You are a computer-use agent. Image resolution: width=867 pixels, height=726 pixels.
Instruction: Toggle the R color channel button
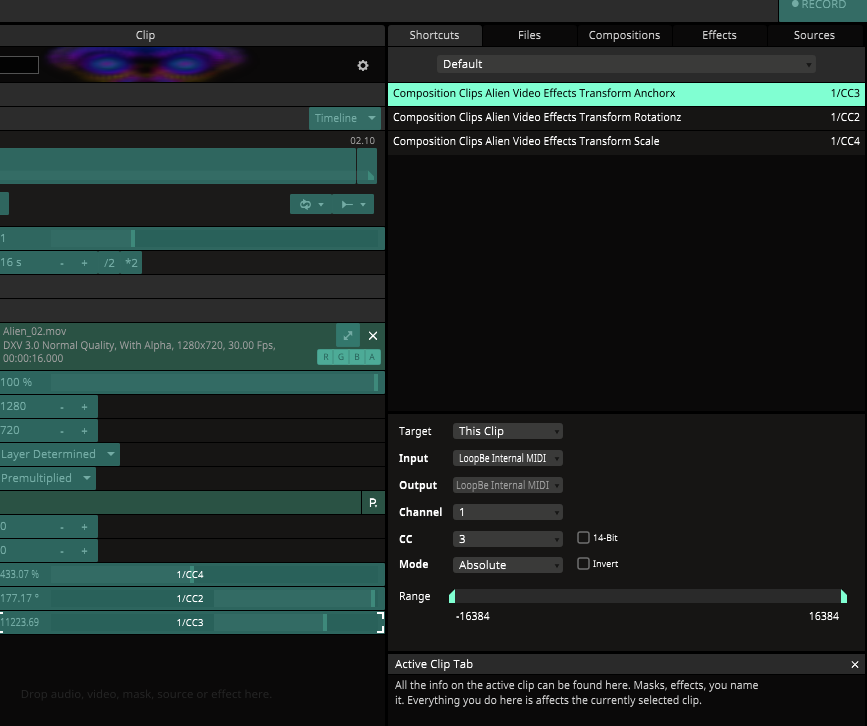click(325, 358)
